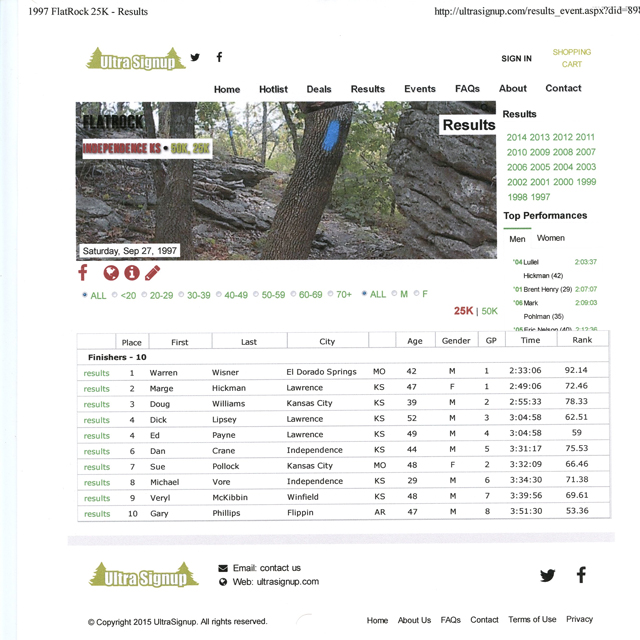Open the 1998 results year link

(518, 197)
